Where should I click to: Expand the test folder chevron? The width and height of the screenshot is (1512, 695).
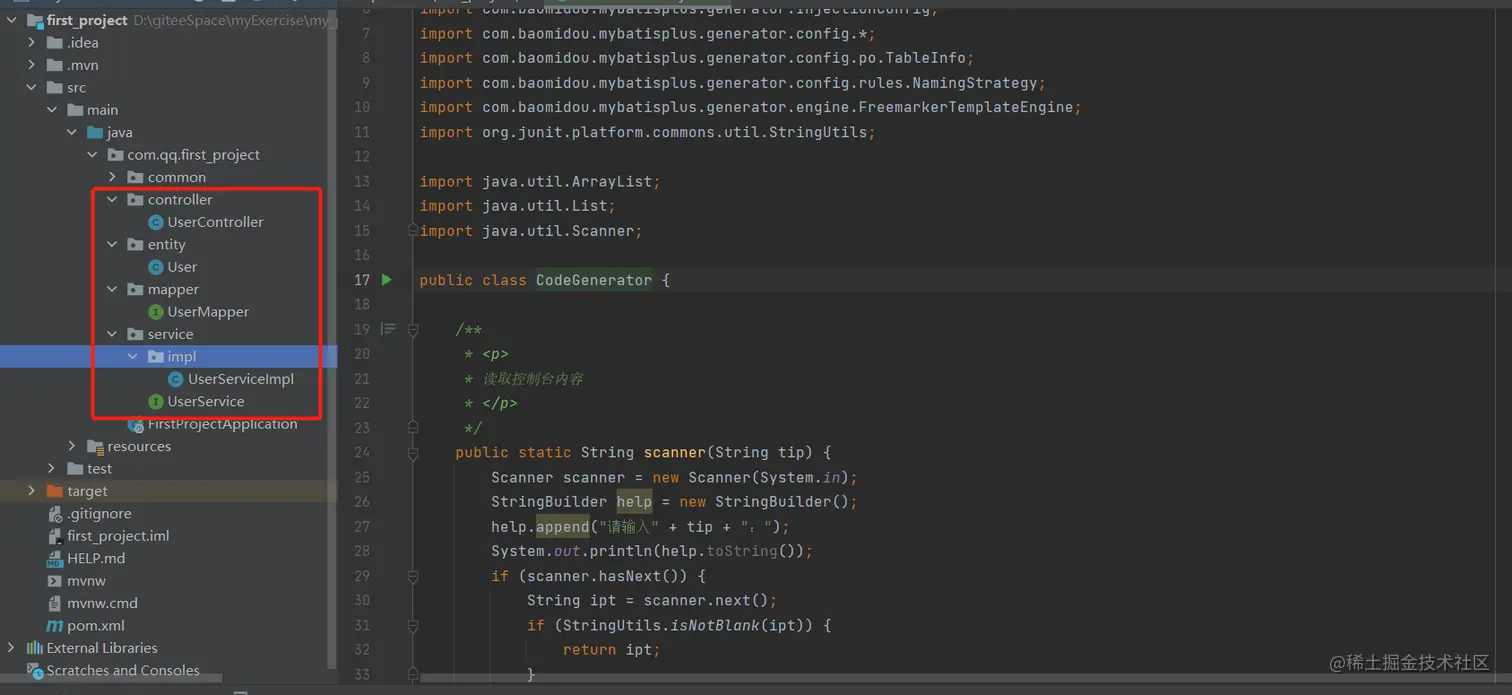[x=52, y=469]
